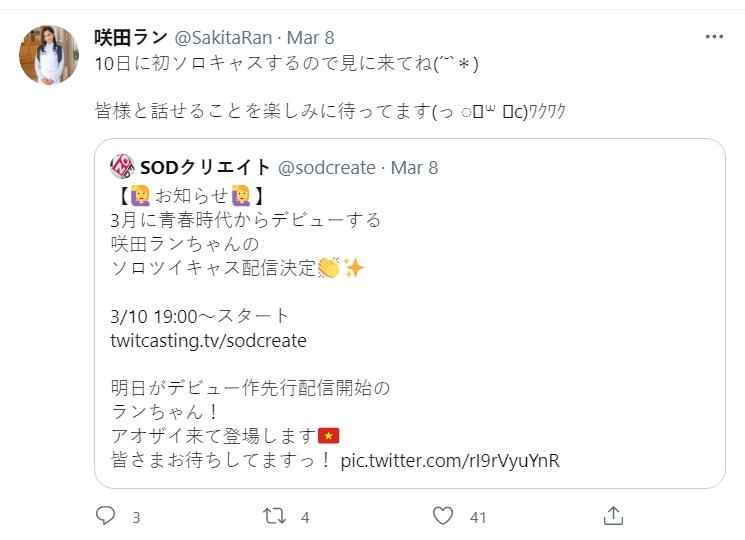745x540 pixels.
Task: Open the pic.twitter.com/rI9rVyuYnR link
Action: point(450,460)
